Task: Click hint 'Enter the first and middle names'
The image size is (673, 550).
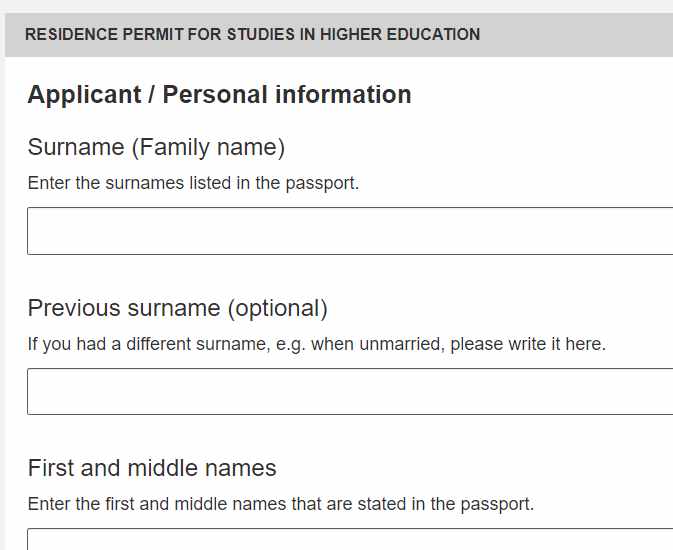Action: (x=281, y=504)
